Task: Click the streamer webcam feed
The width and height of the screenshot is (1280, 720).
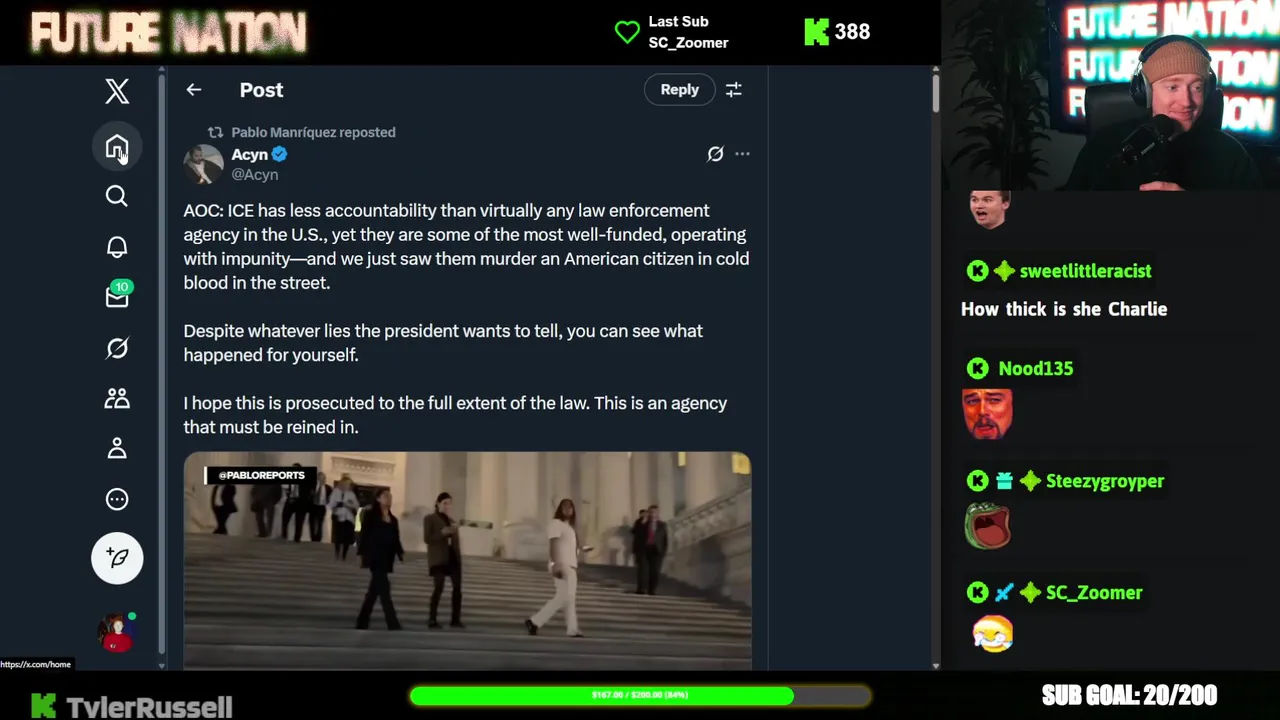Action: tap(1110, 95)
